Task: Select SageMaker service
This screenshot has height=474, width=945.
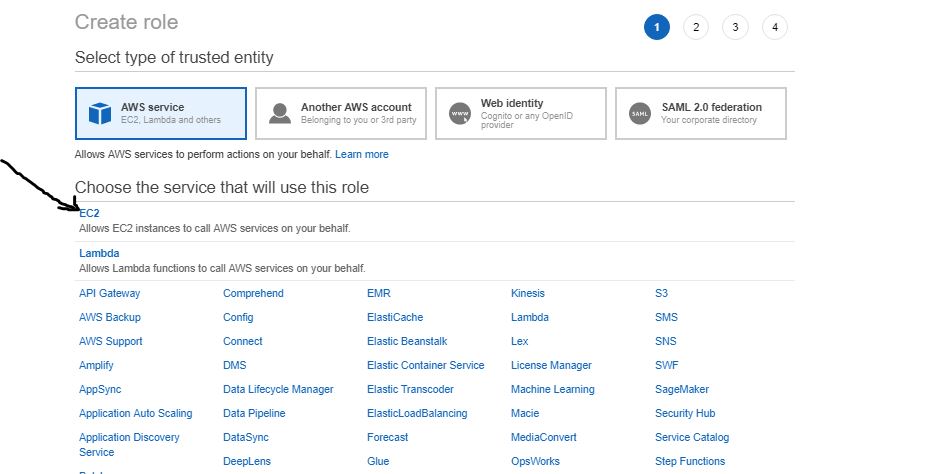Action: [x=682, y=390]
